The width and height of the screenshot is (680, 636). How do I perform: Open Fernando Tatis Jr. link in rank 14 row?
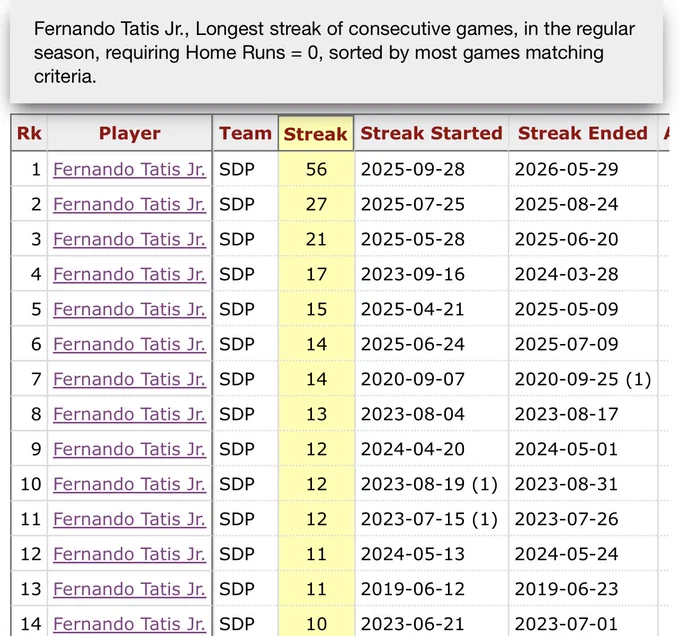click(129, 624)
